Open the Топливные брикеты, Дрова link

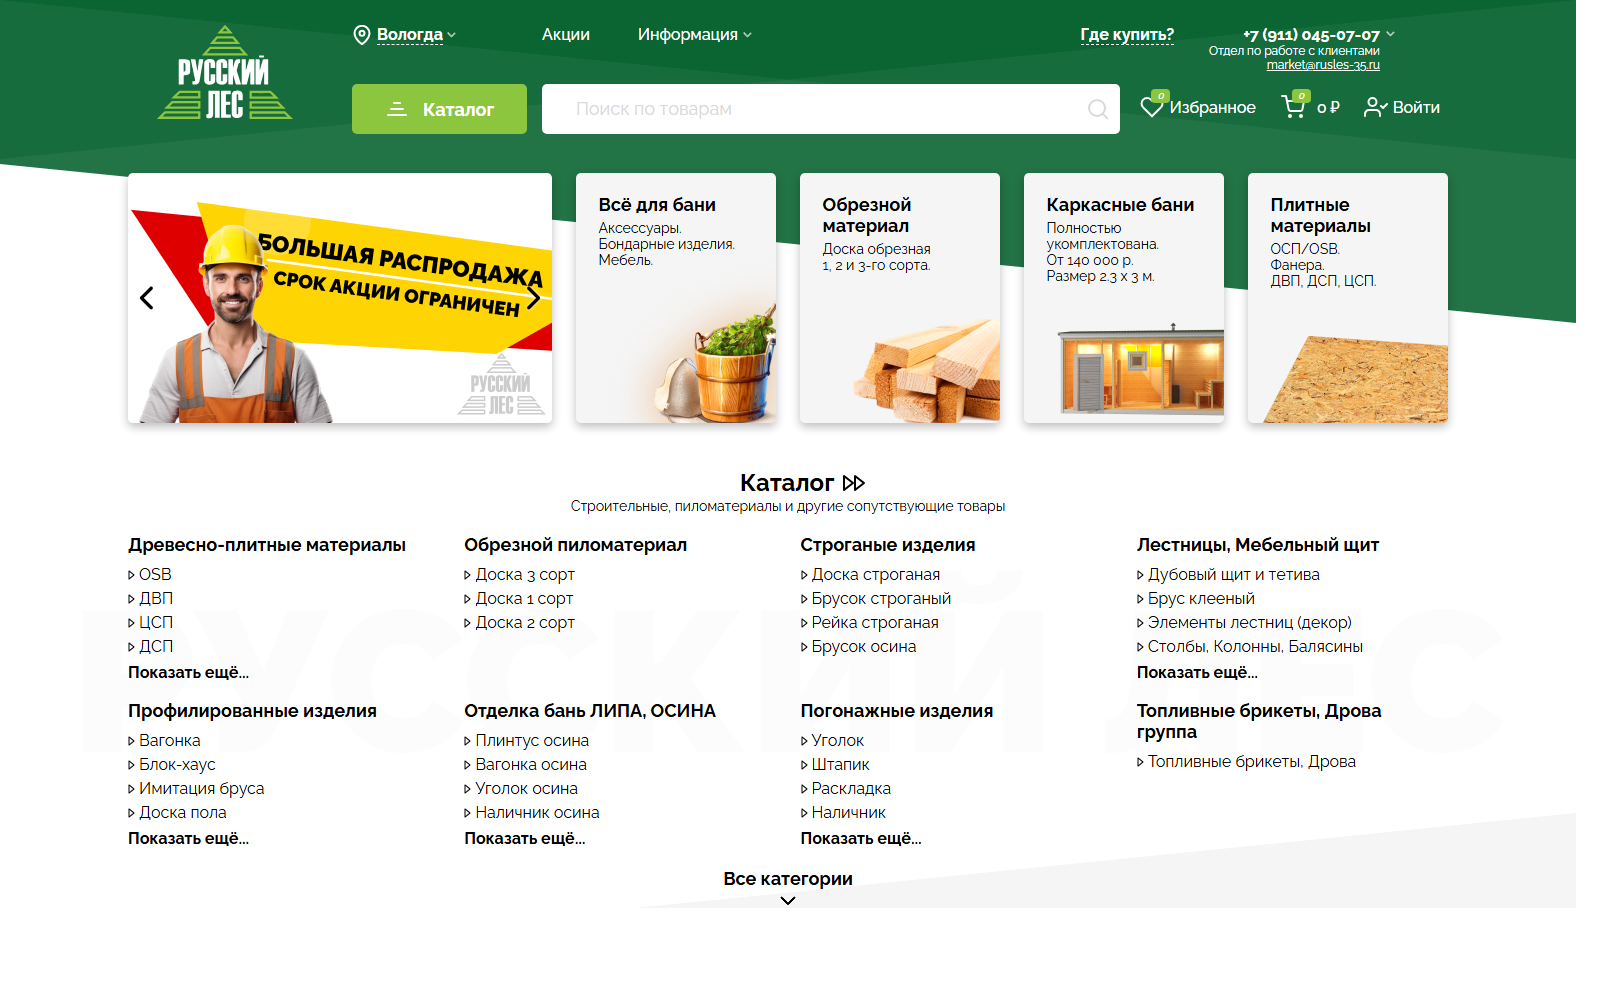pos(1252,761)
